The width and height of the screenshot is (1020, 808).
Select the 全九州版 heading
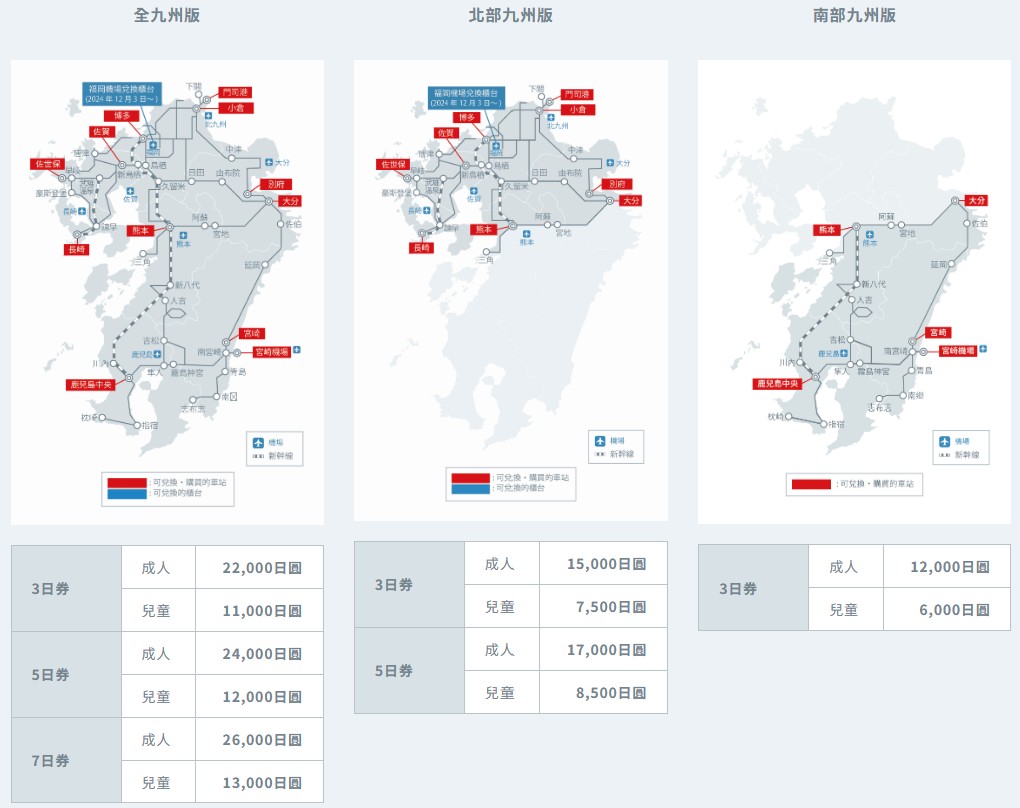(167, 15)
